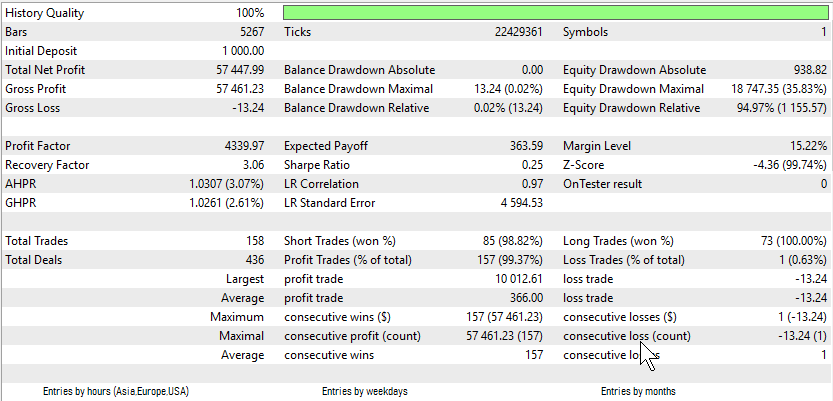Click the green History Quality progress bar
The width and height of the screenshot is (833, 401).
coord(555,13)
